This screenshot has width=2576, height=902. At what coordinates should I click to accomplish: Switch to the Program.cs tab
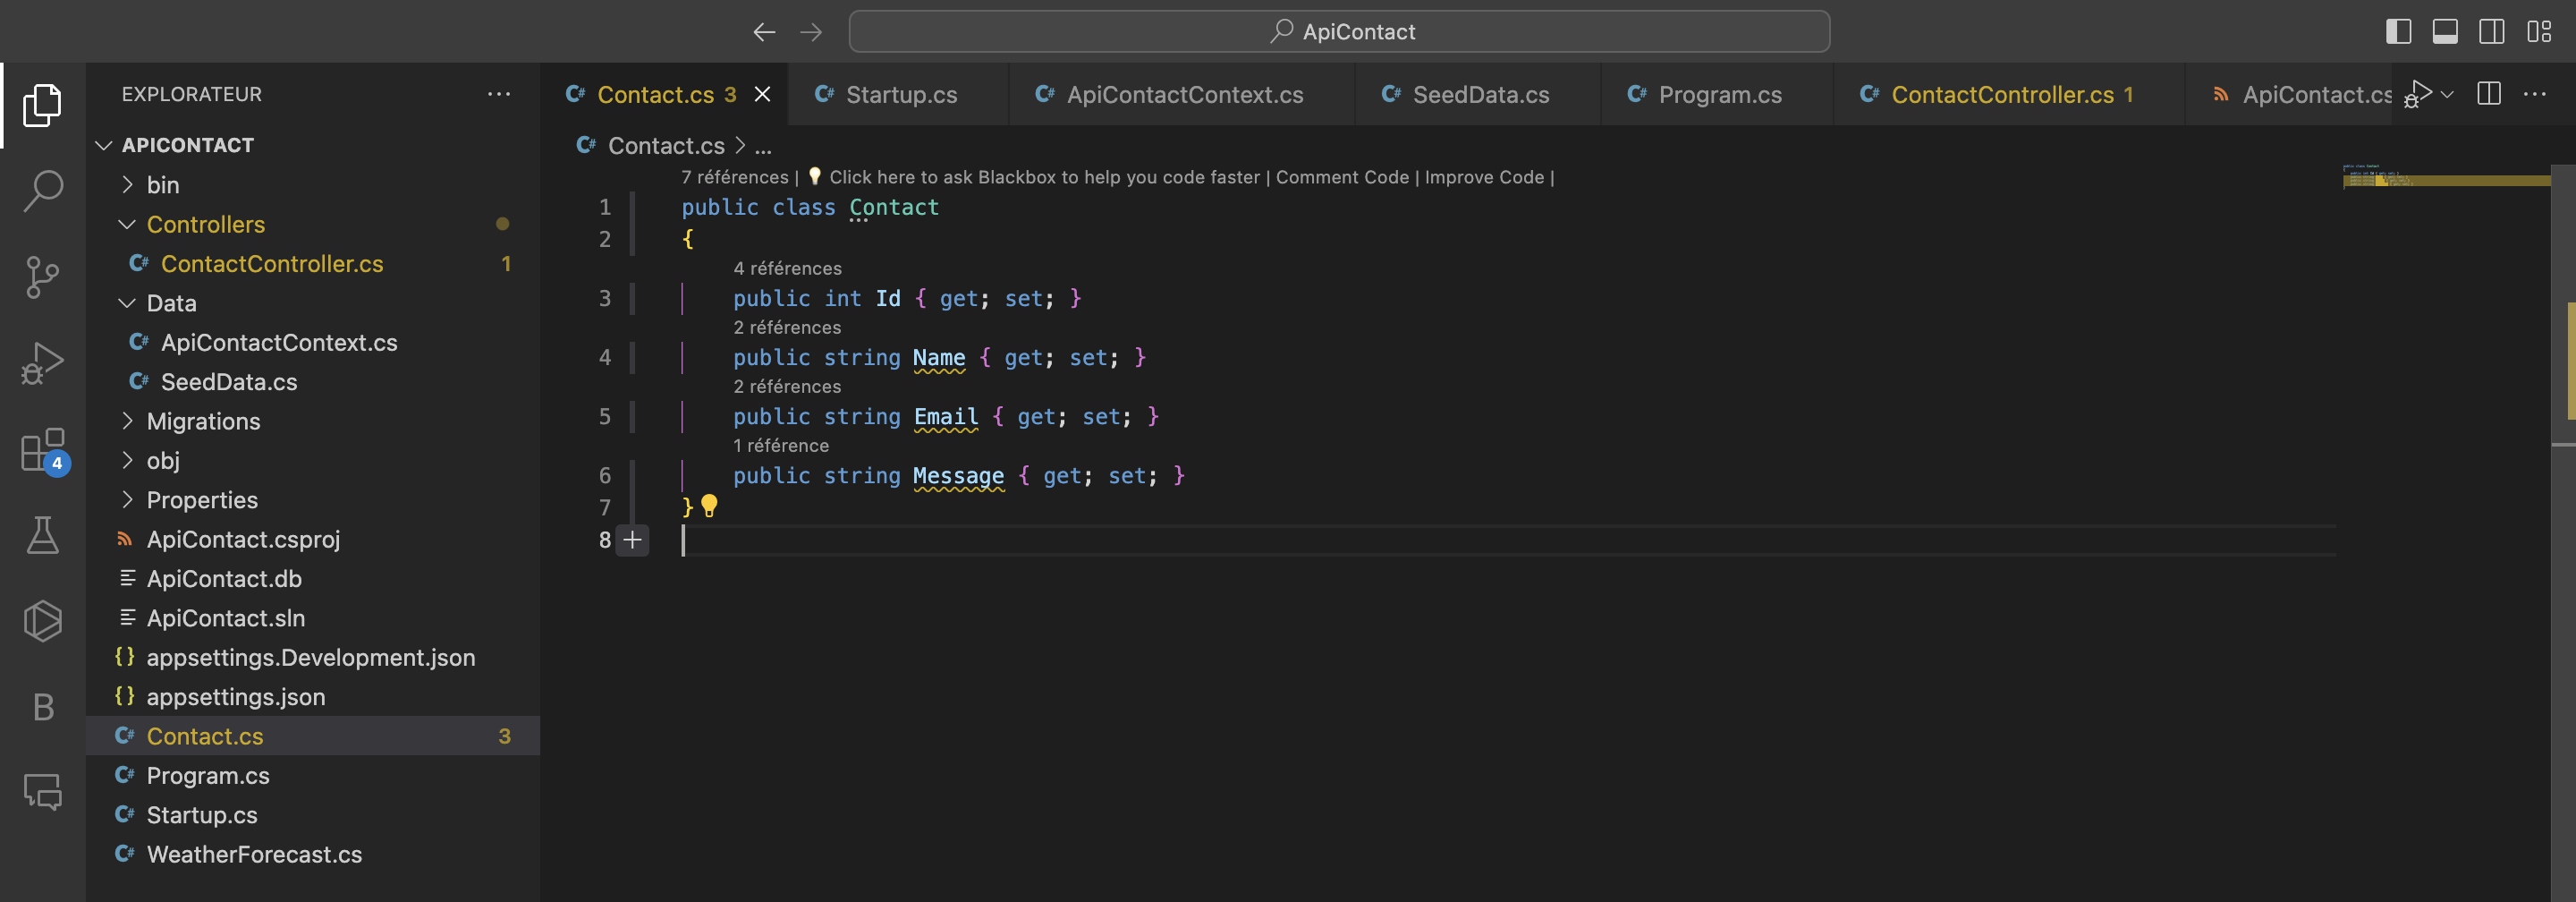coord(1717,94)
